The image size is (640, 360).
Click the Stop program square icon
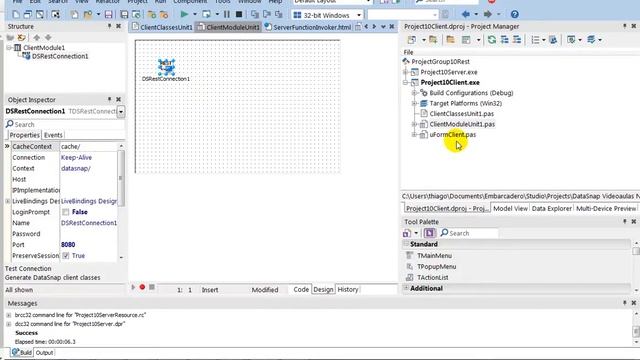pyautogui.click(x=239, y=14)
